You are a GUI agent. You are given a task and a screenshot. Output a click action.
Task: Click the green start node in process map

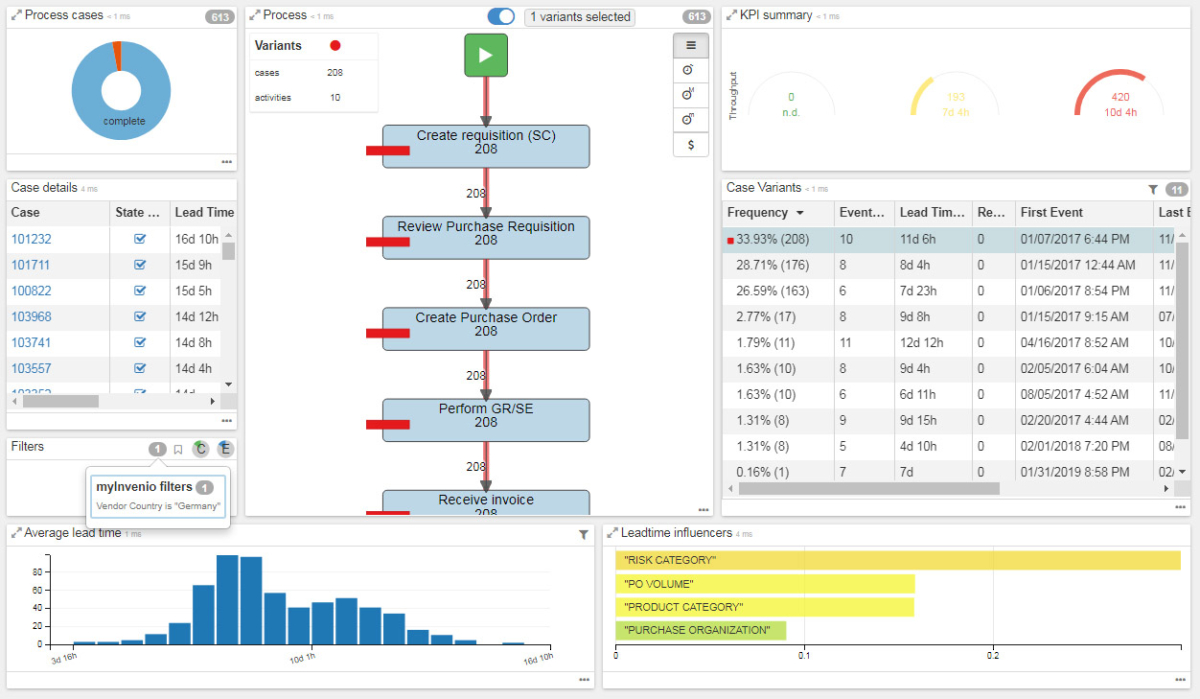pyautogui.click(x=485, y=55)
